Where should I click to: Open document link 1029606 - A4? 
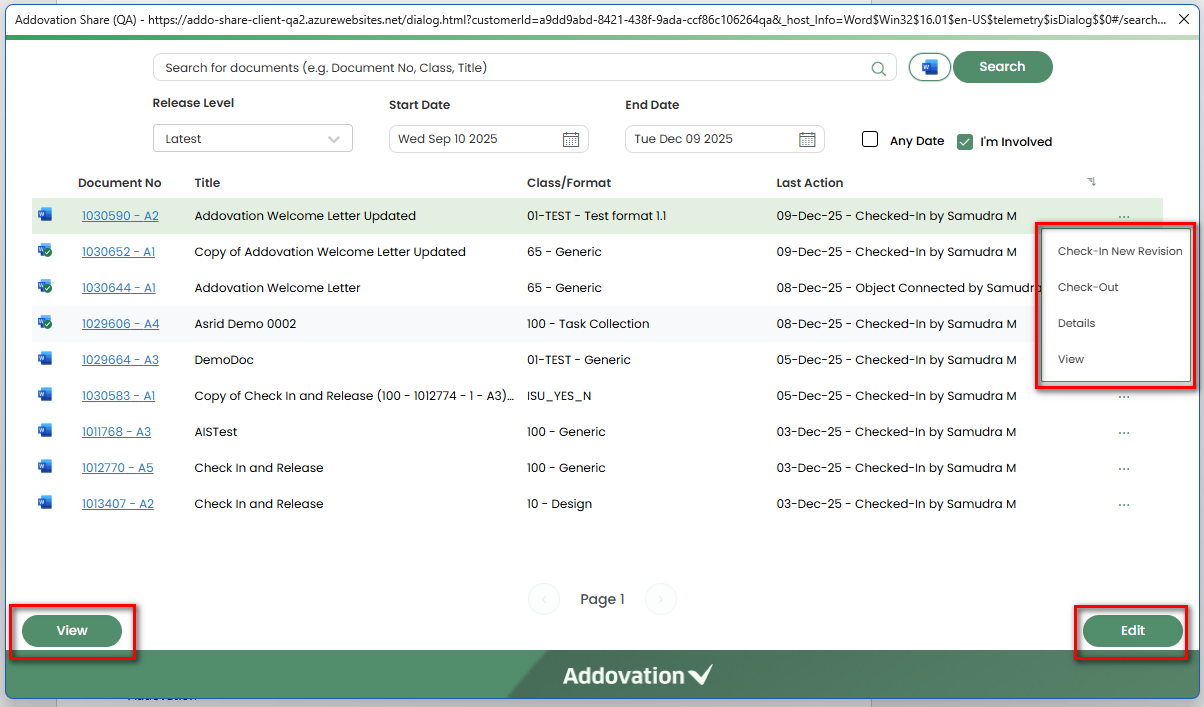(120, 324)
